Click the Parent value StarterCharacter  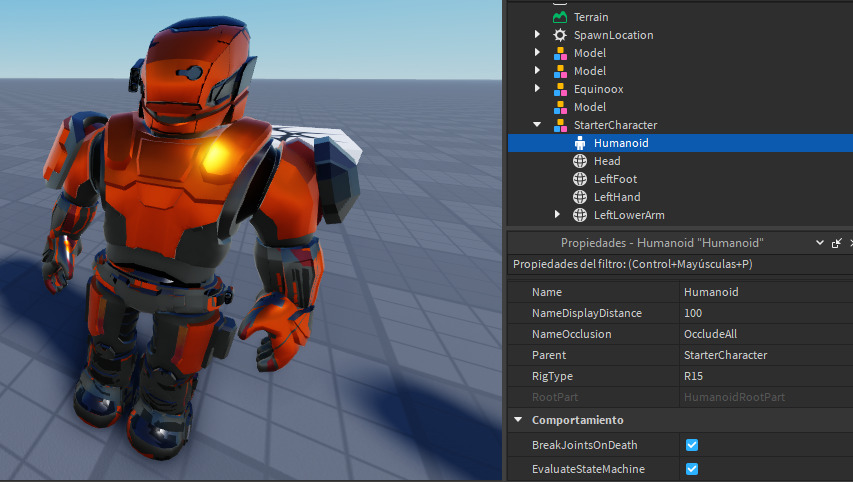pos(766,355)
